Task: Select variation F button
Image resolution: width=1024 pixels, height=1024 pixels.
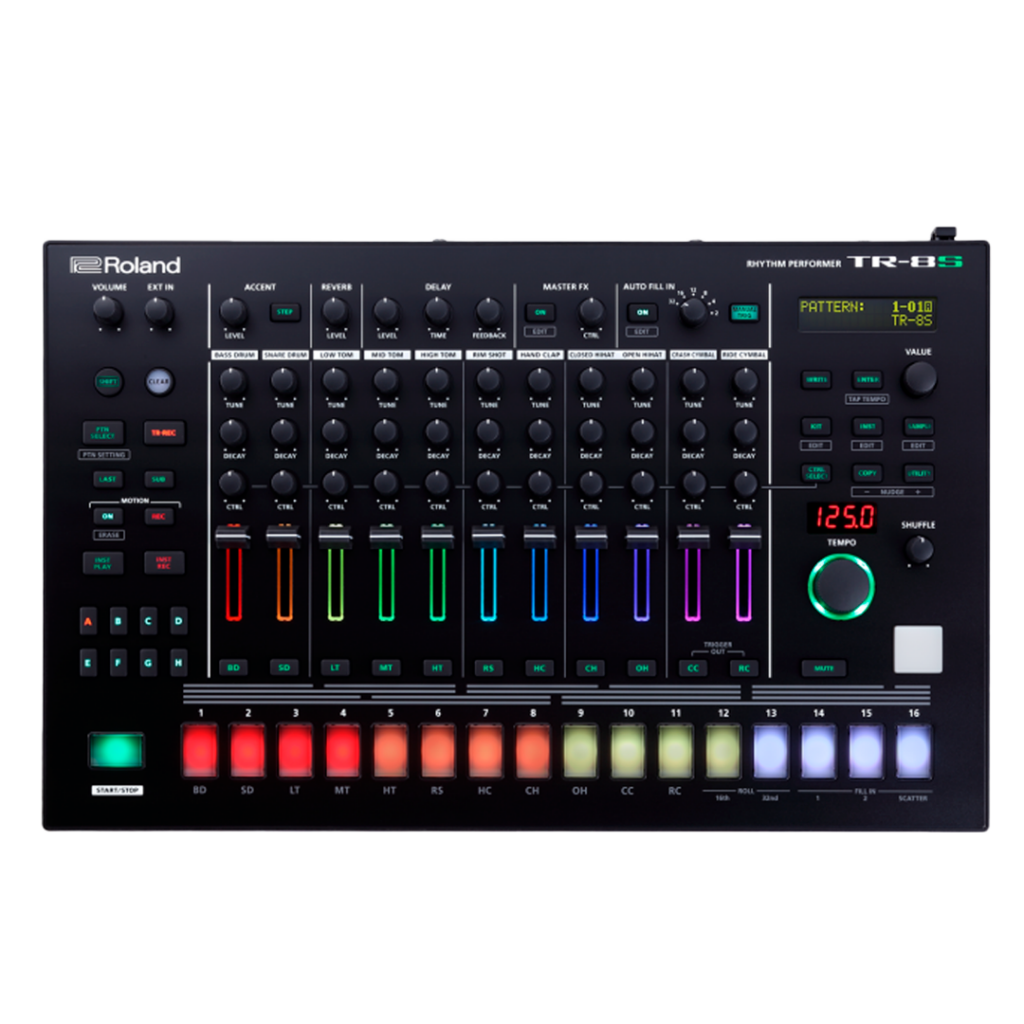Action: click(118, 662)
